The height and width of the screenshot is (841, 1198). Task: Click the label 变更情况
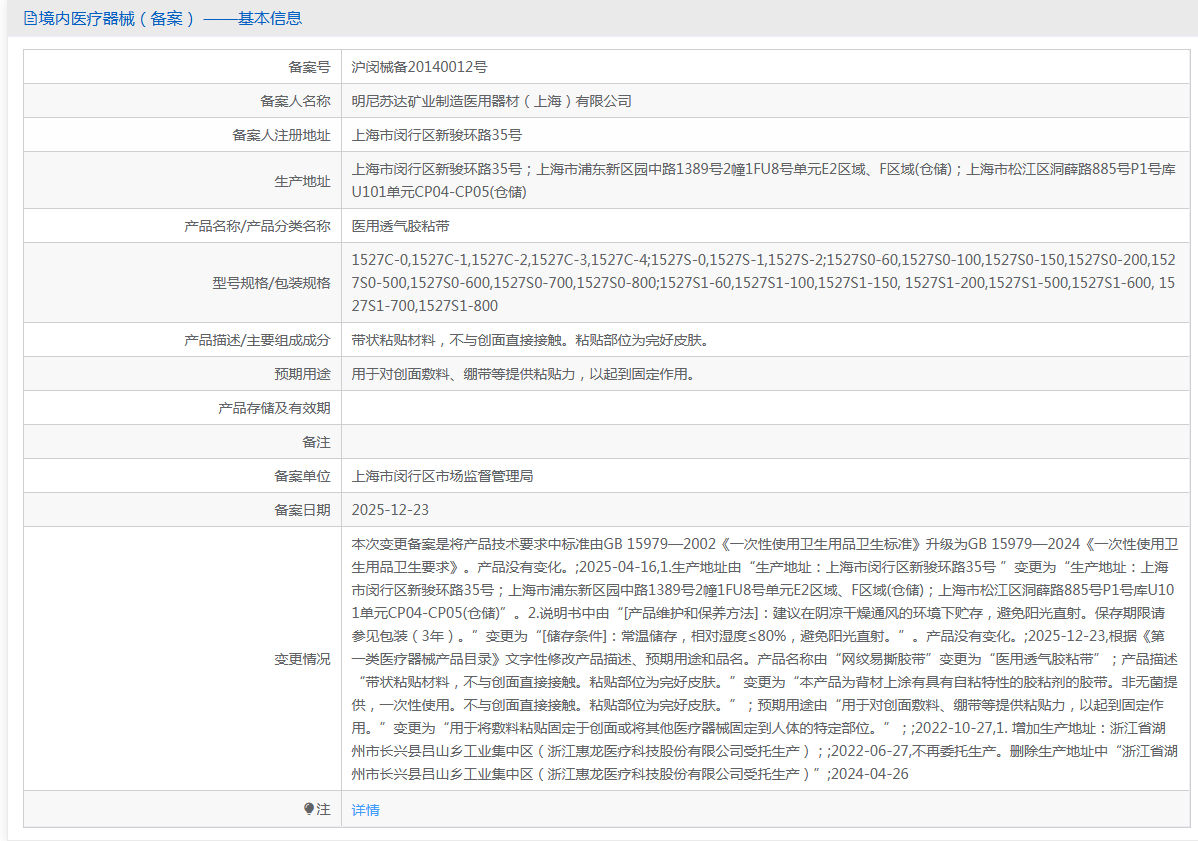pos(302,659)
